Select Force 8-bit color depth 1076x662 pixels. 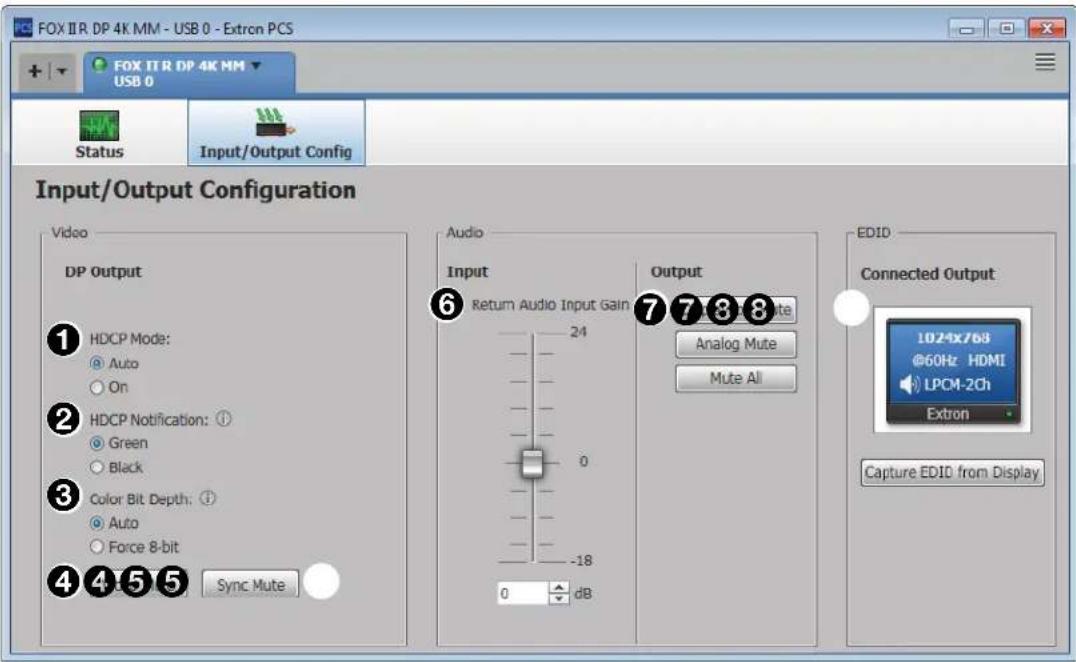97,547
